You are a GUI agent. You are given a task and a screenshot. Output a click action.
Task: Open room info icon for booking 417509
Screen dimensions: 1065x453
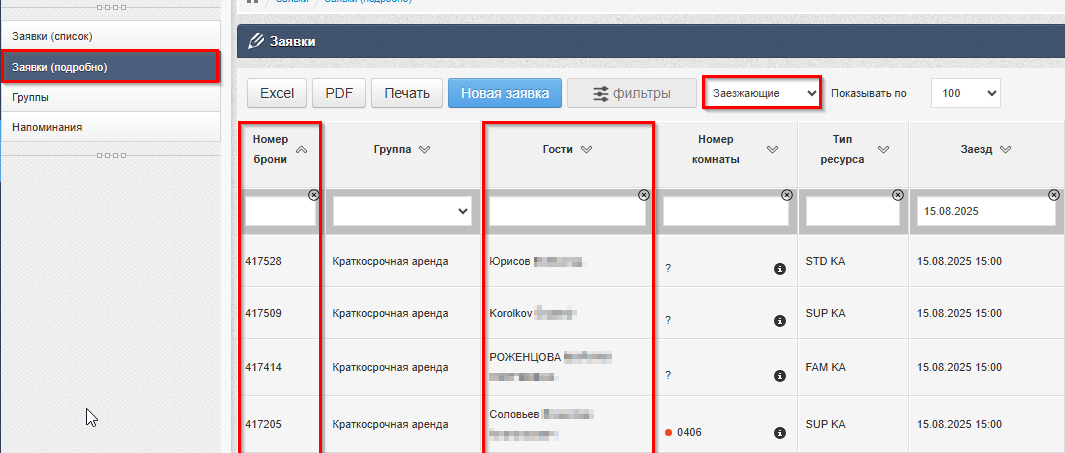point(780,321)
